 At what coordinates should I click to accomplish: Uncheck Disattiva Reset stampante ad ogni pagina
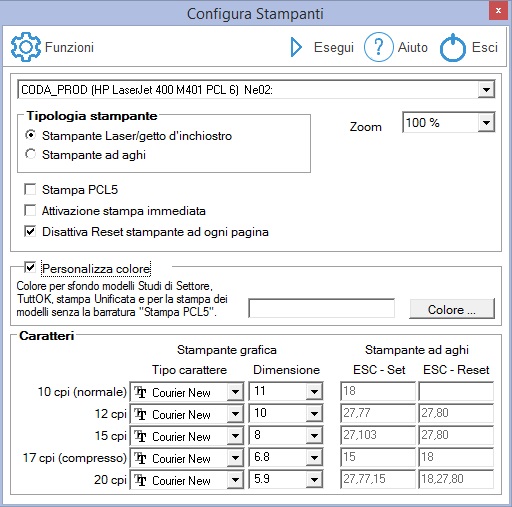pyautogui.click(x=30, y=231)
